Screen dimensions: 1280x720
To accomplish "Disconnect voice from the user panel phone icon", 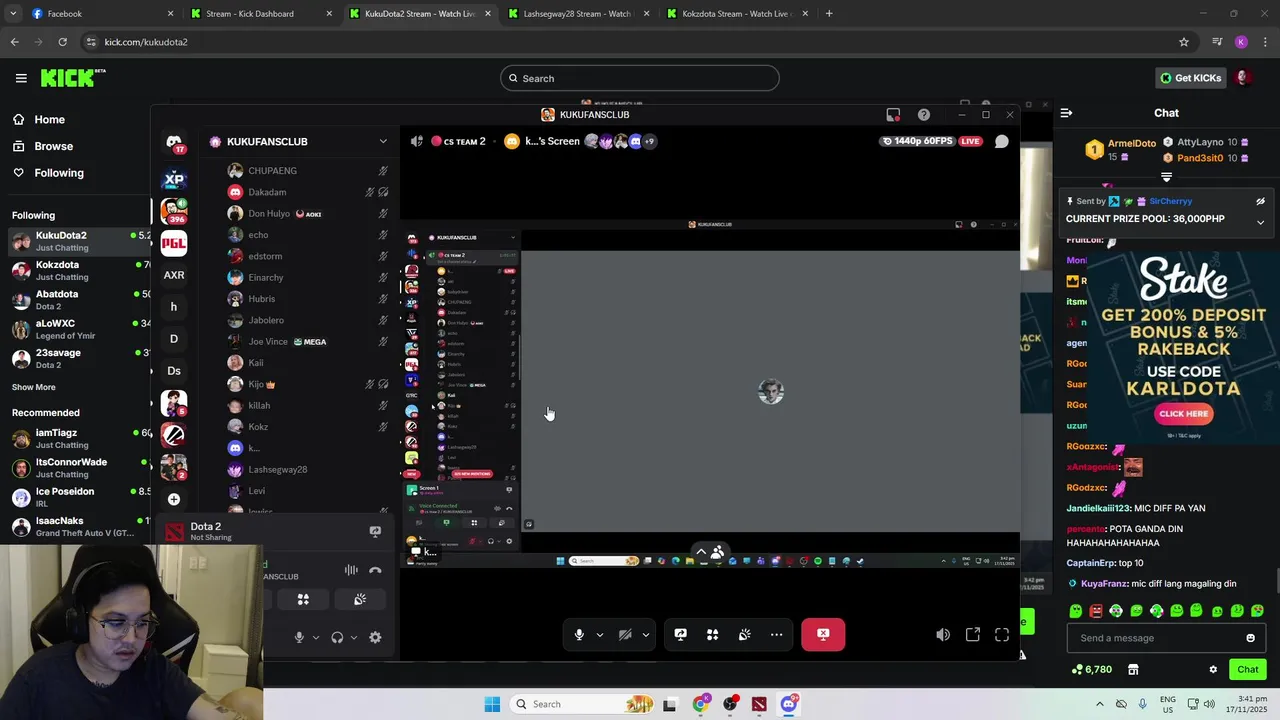I will click(375, 570).
